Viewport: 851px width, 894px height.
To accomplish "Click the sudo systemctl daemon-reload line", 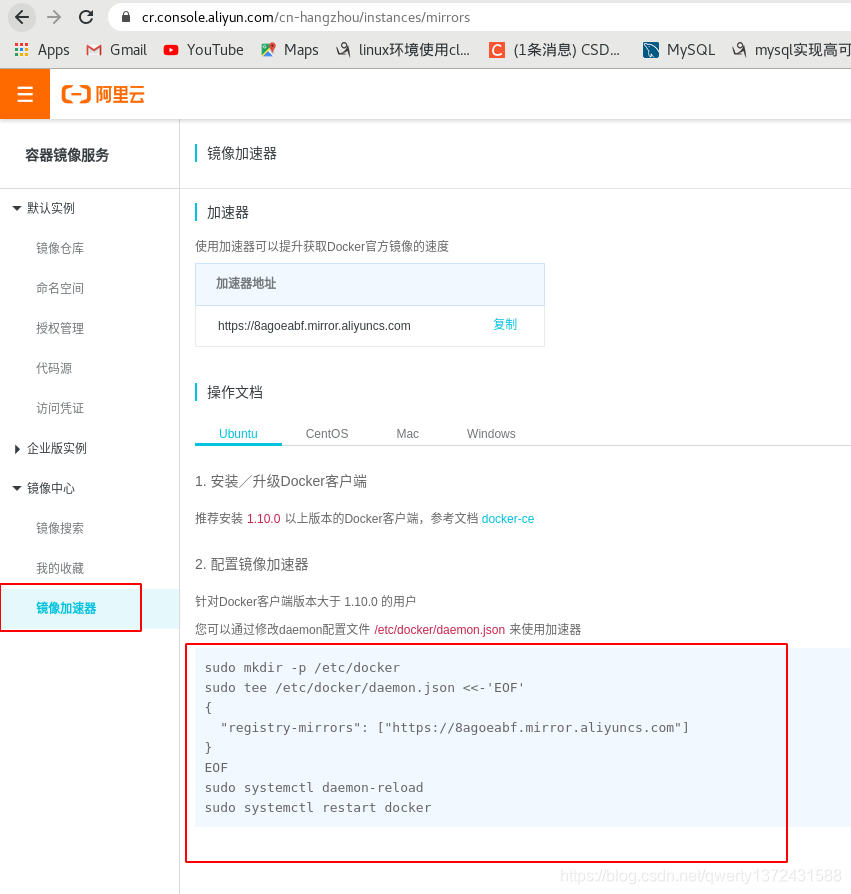I will [314, 787].
